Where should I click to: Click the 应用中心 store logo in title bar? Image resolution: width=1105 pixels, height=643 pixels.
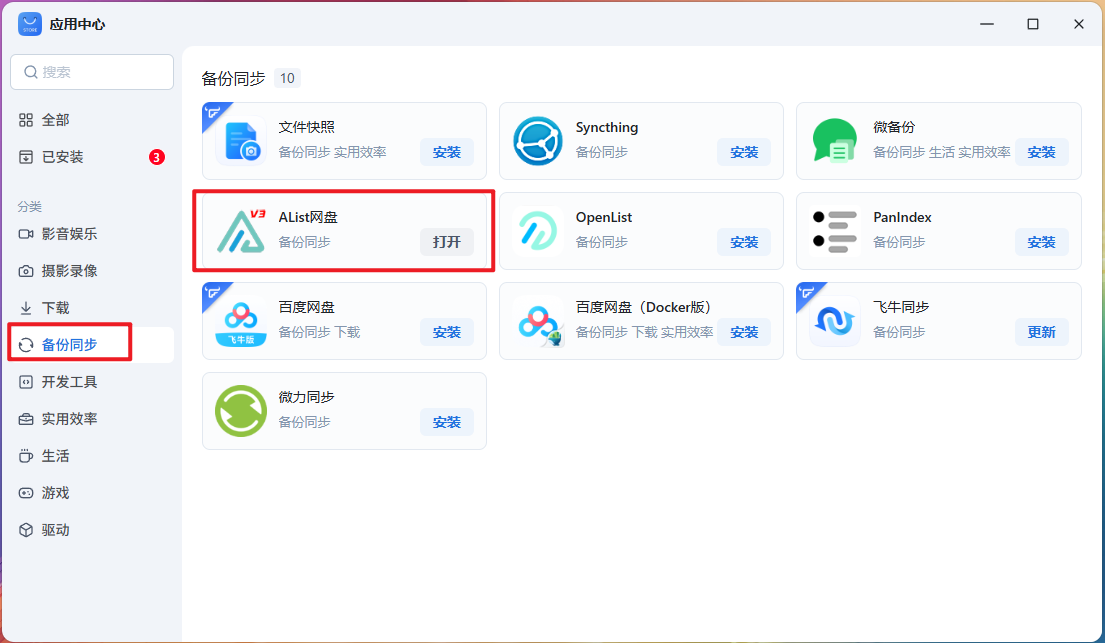[x=30, y=24]
